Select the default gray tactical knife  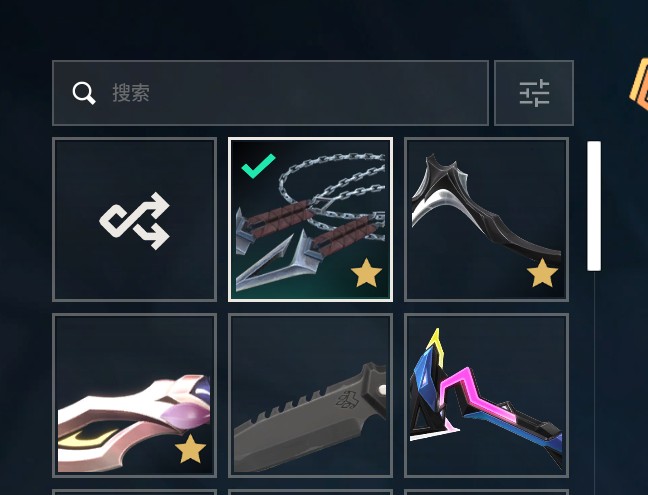[310, 395]
